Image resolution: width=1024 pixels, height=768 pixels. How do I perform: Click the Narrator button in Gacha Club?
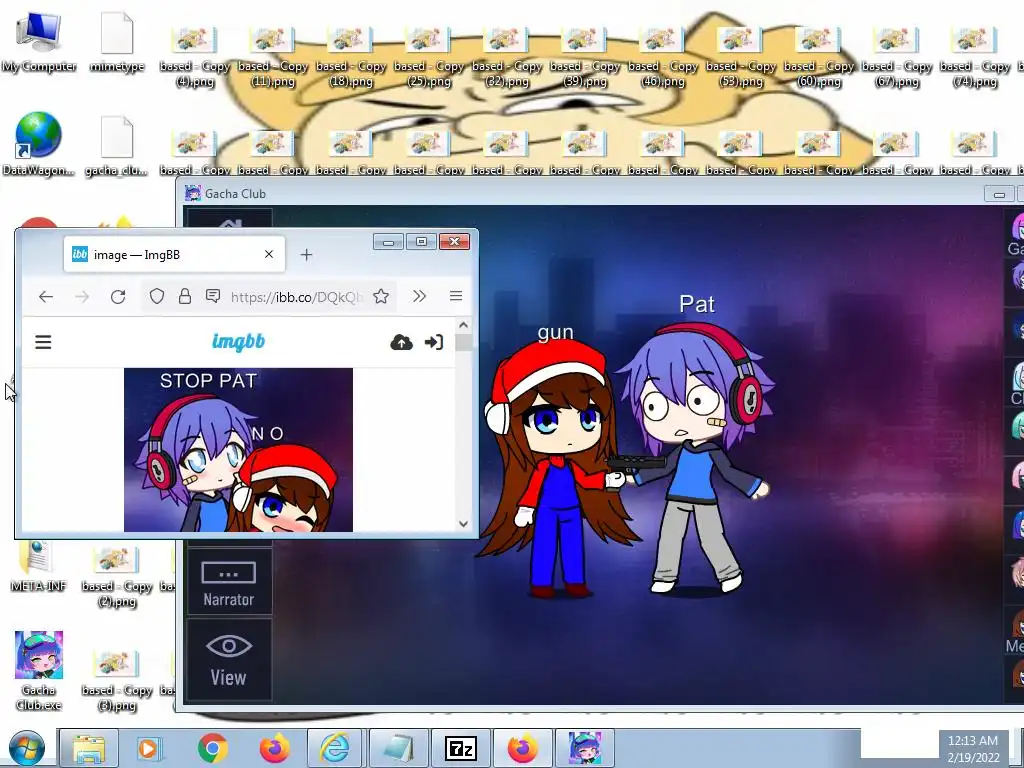(229, 582)
